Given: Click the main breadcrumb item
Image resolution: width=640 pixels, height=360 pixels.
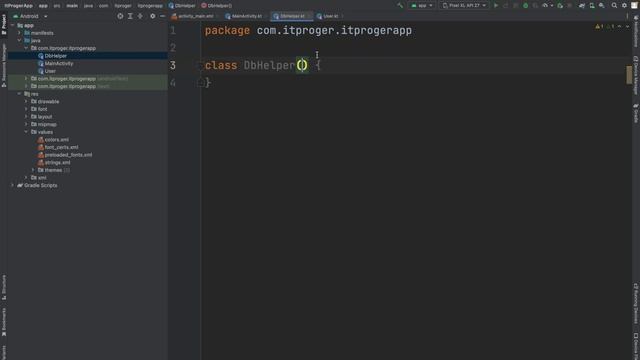Looking at the screenshot, I should [72, 6].
